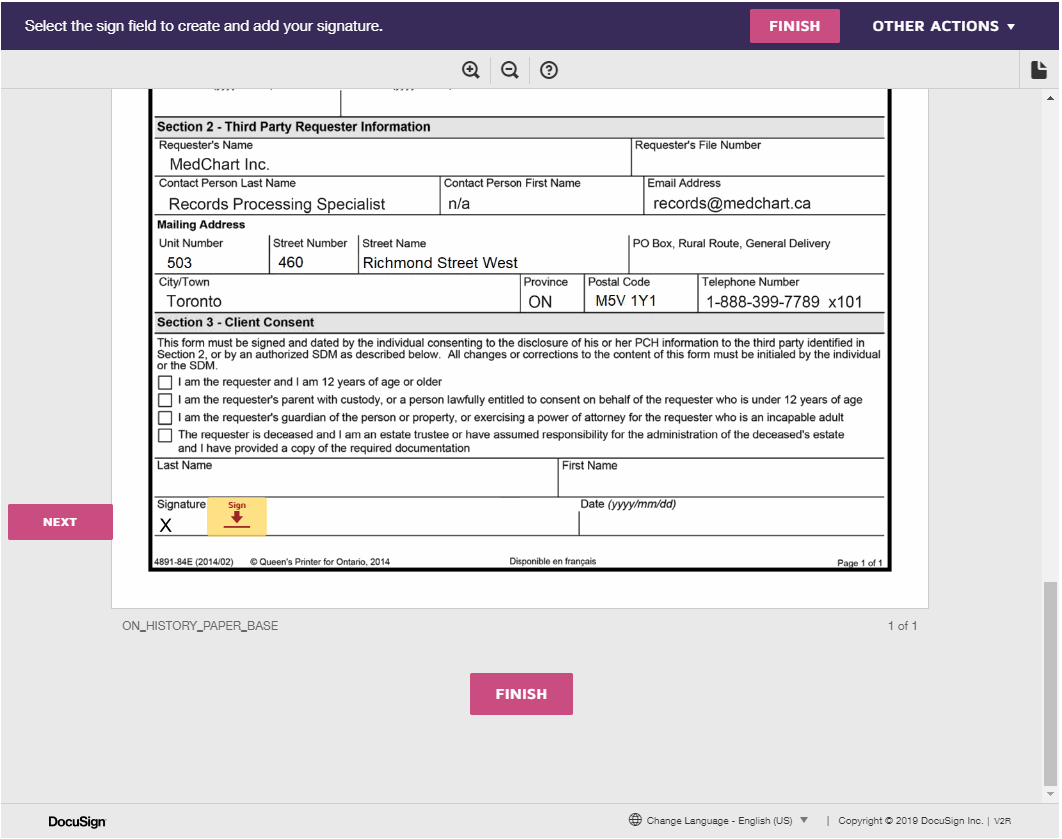Check the requester is deceased checkbox
Image resolution: width=1062 pixels, height=839 pixels.
click(x=165, y=435)
